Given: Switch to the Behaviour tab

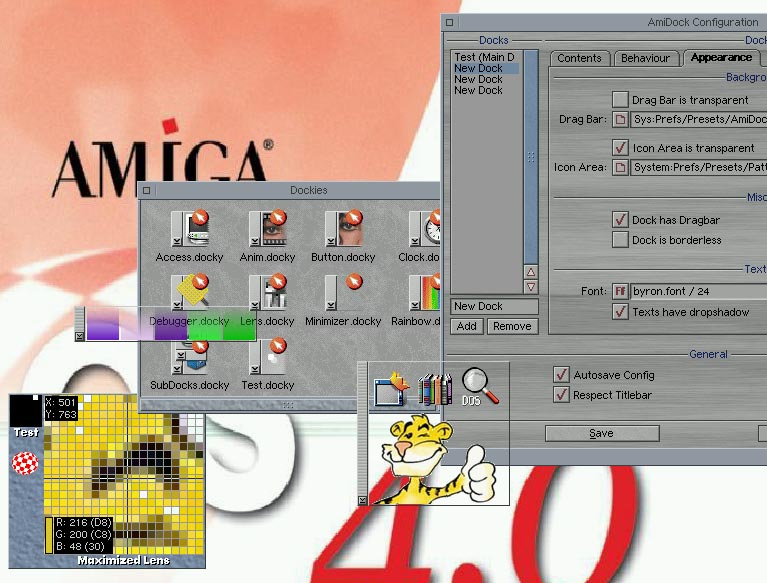Looking at the screenshot, I should click(646, 58).
